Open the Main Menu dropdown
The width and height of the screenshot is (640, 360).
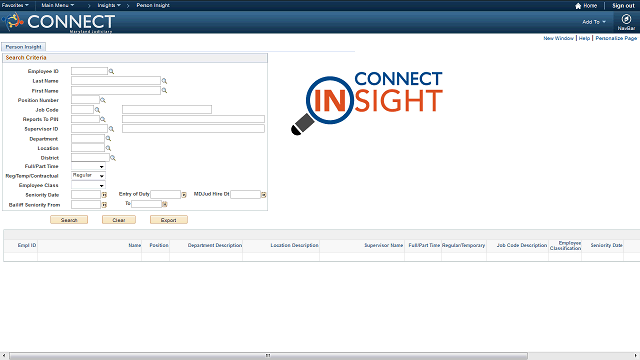58,5
